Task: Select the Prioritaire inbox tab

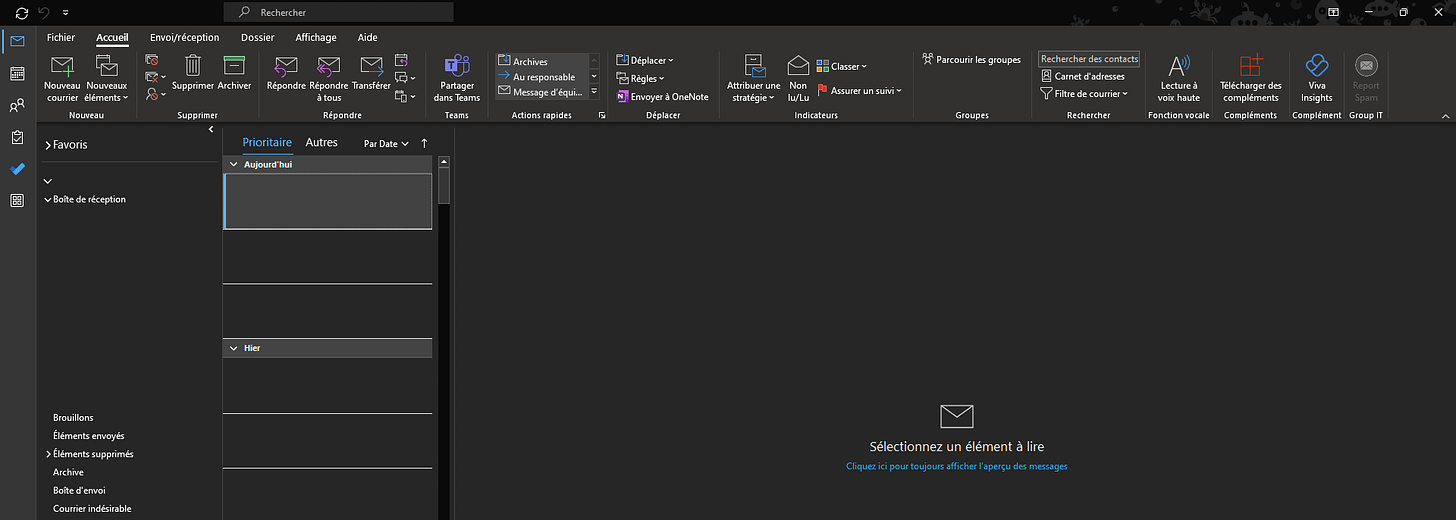Action: pos(267,143)
